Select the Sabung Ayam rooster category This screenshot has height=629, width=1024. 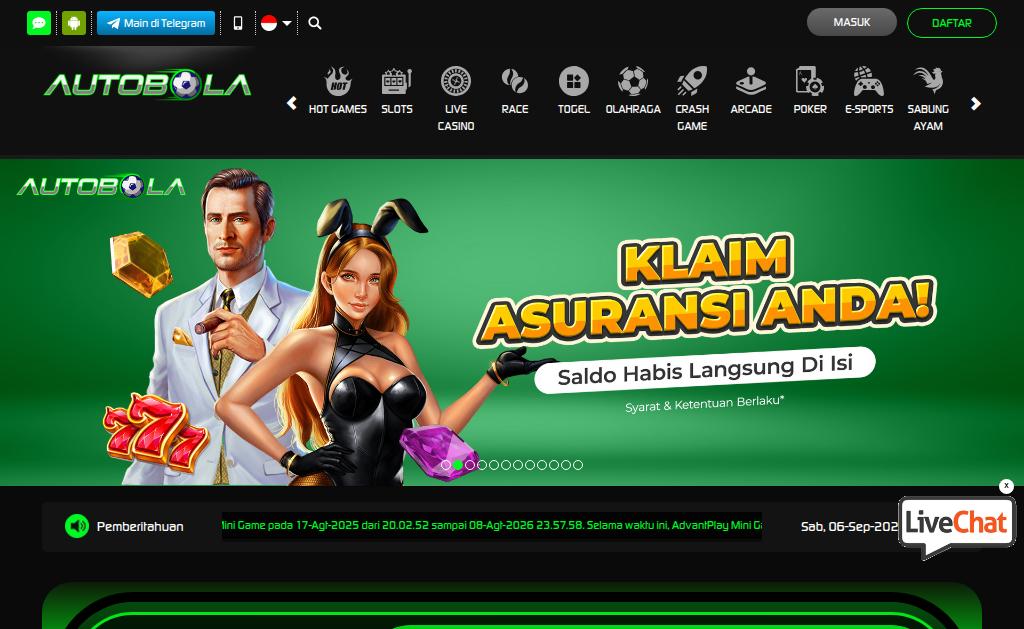pyautogui.click(x=928, y=99)
